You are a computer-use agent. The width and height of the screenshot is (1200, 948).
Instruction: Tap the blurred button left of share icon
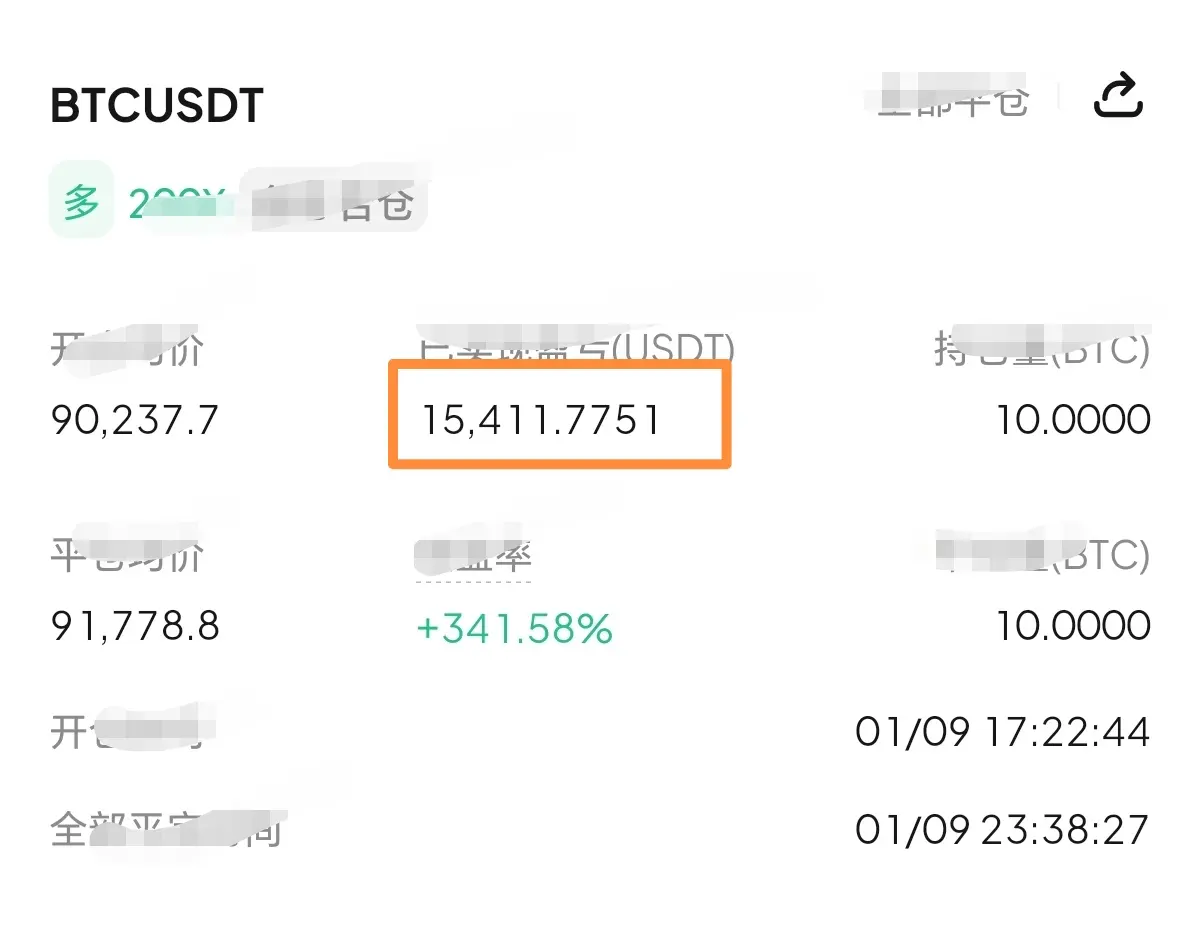(952, 101)
